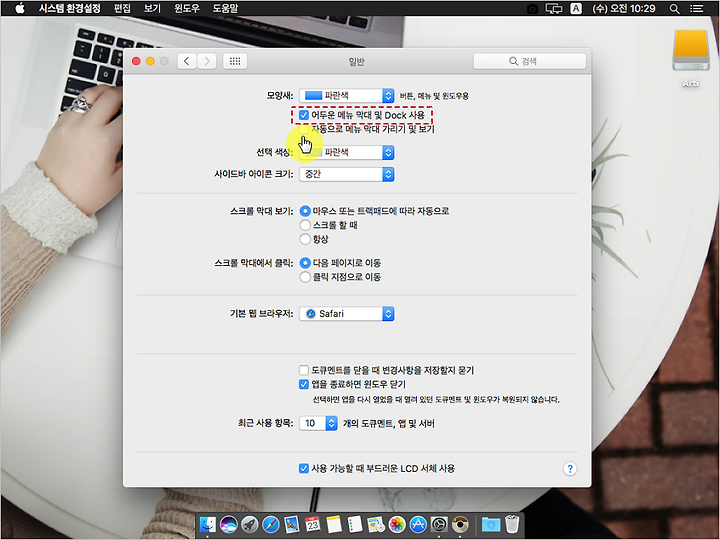This screenshot has height=540, width=720.
Task: Uncheck 앱을 종료하면 윈도우 닫기
Action: pyautogui.click(x=304, y=384)
